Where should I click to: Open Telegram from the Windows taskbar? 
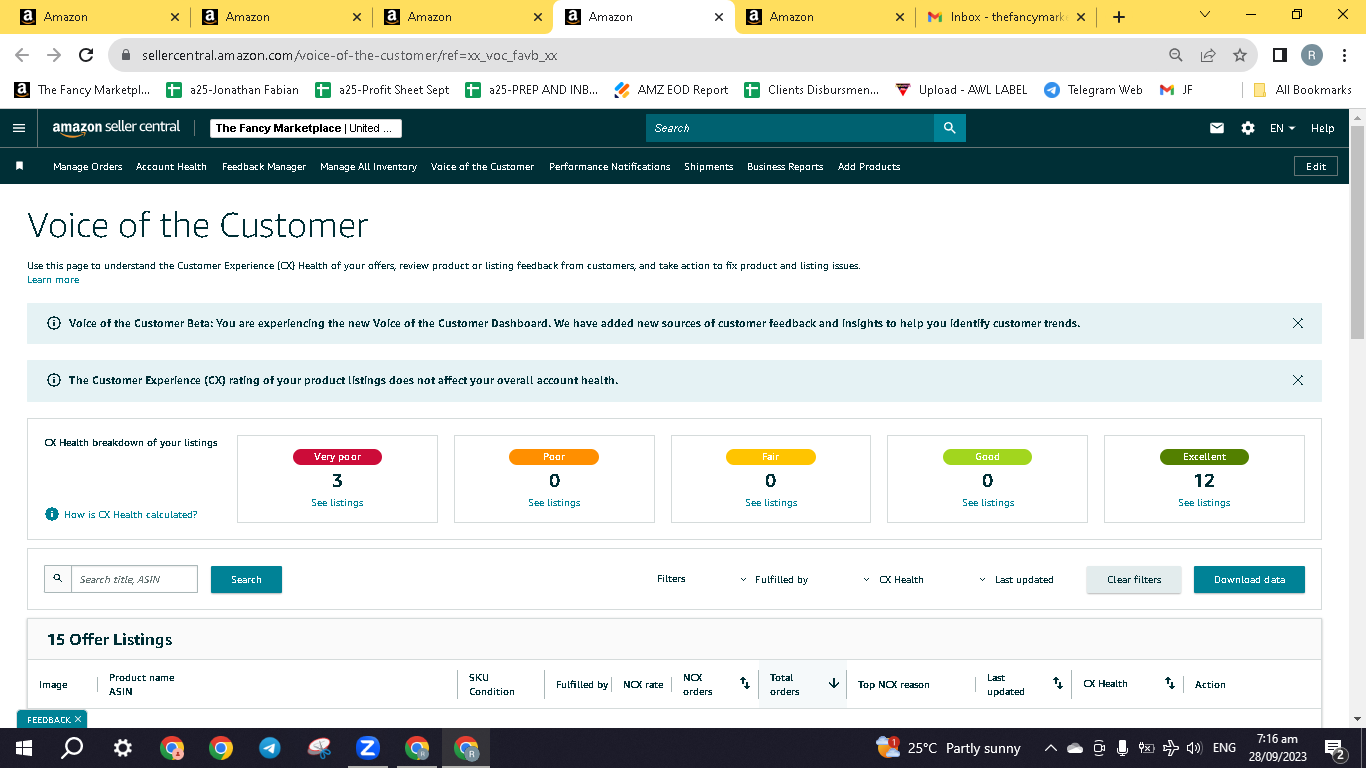[x=270, y=747]
